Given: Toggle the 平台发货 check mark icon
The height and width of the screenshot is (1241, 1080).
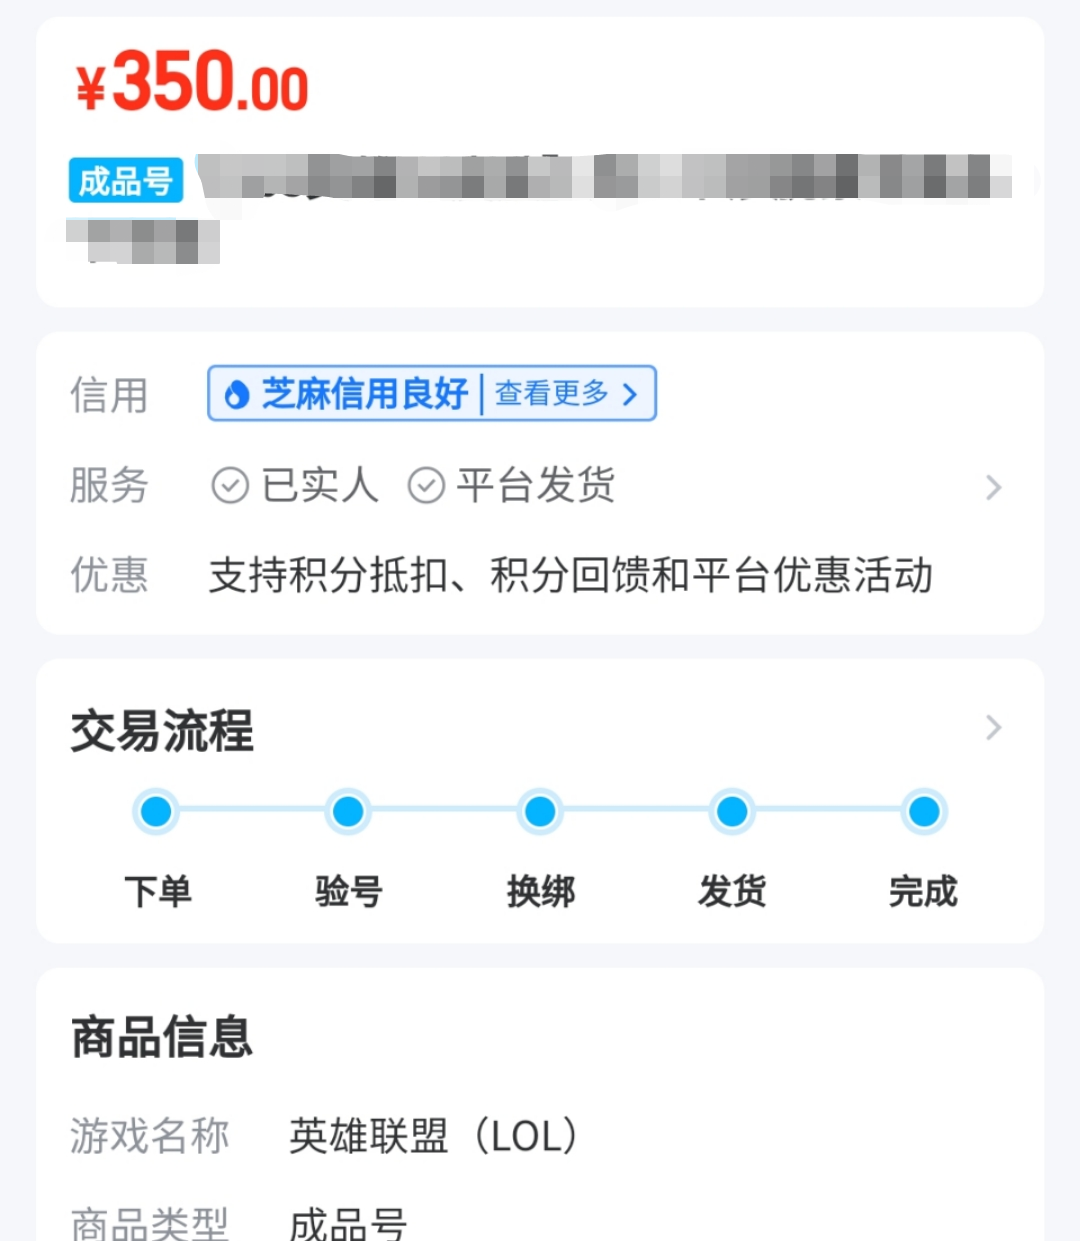Looking at the screenshot, I should 426,486.
